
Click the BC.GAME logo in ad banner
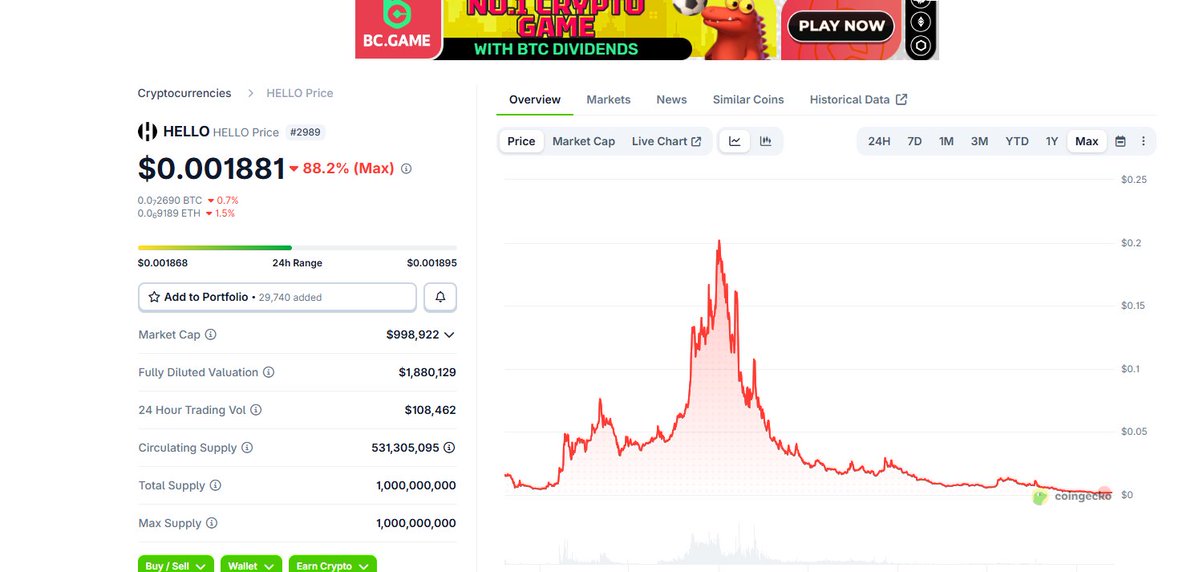tap(398, 29)
